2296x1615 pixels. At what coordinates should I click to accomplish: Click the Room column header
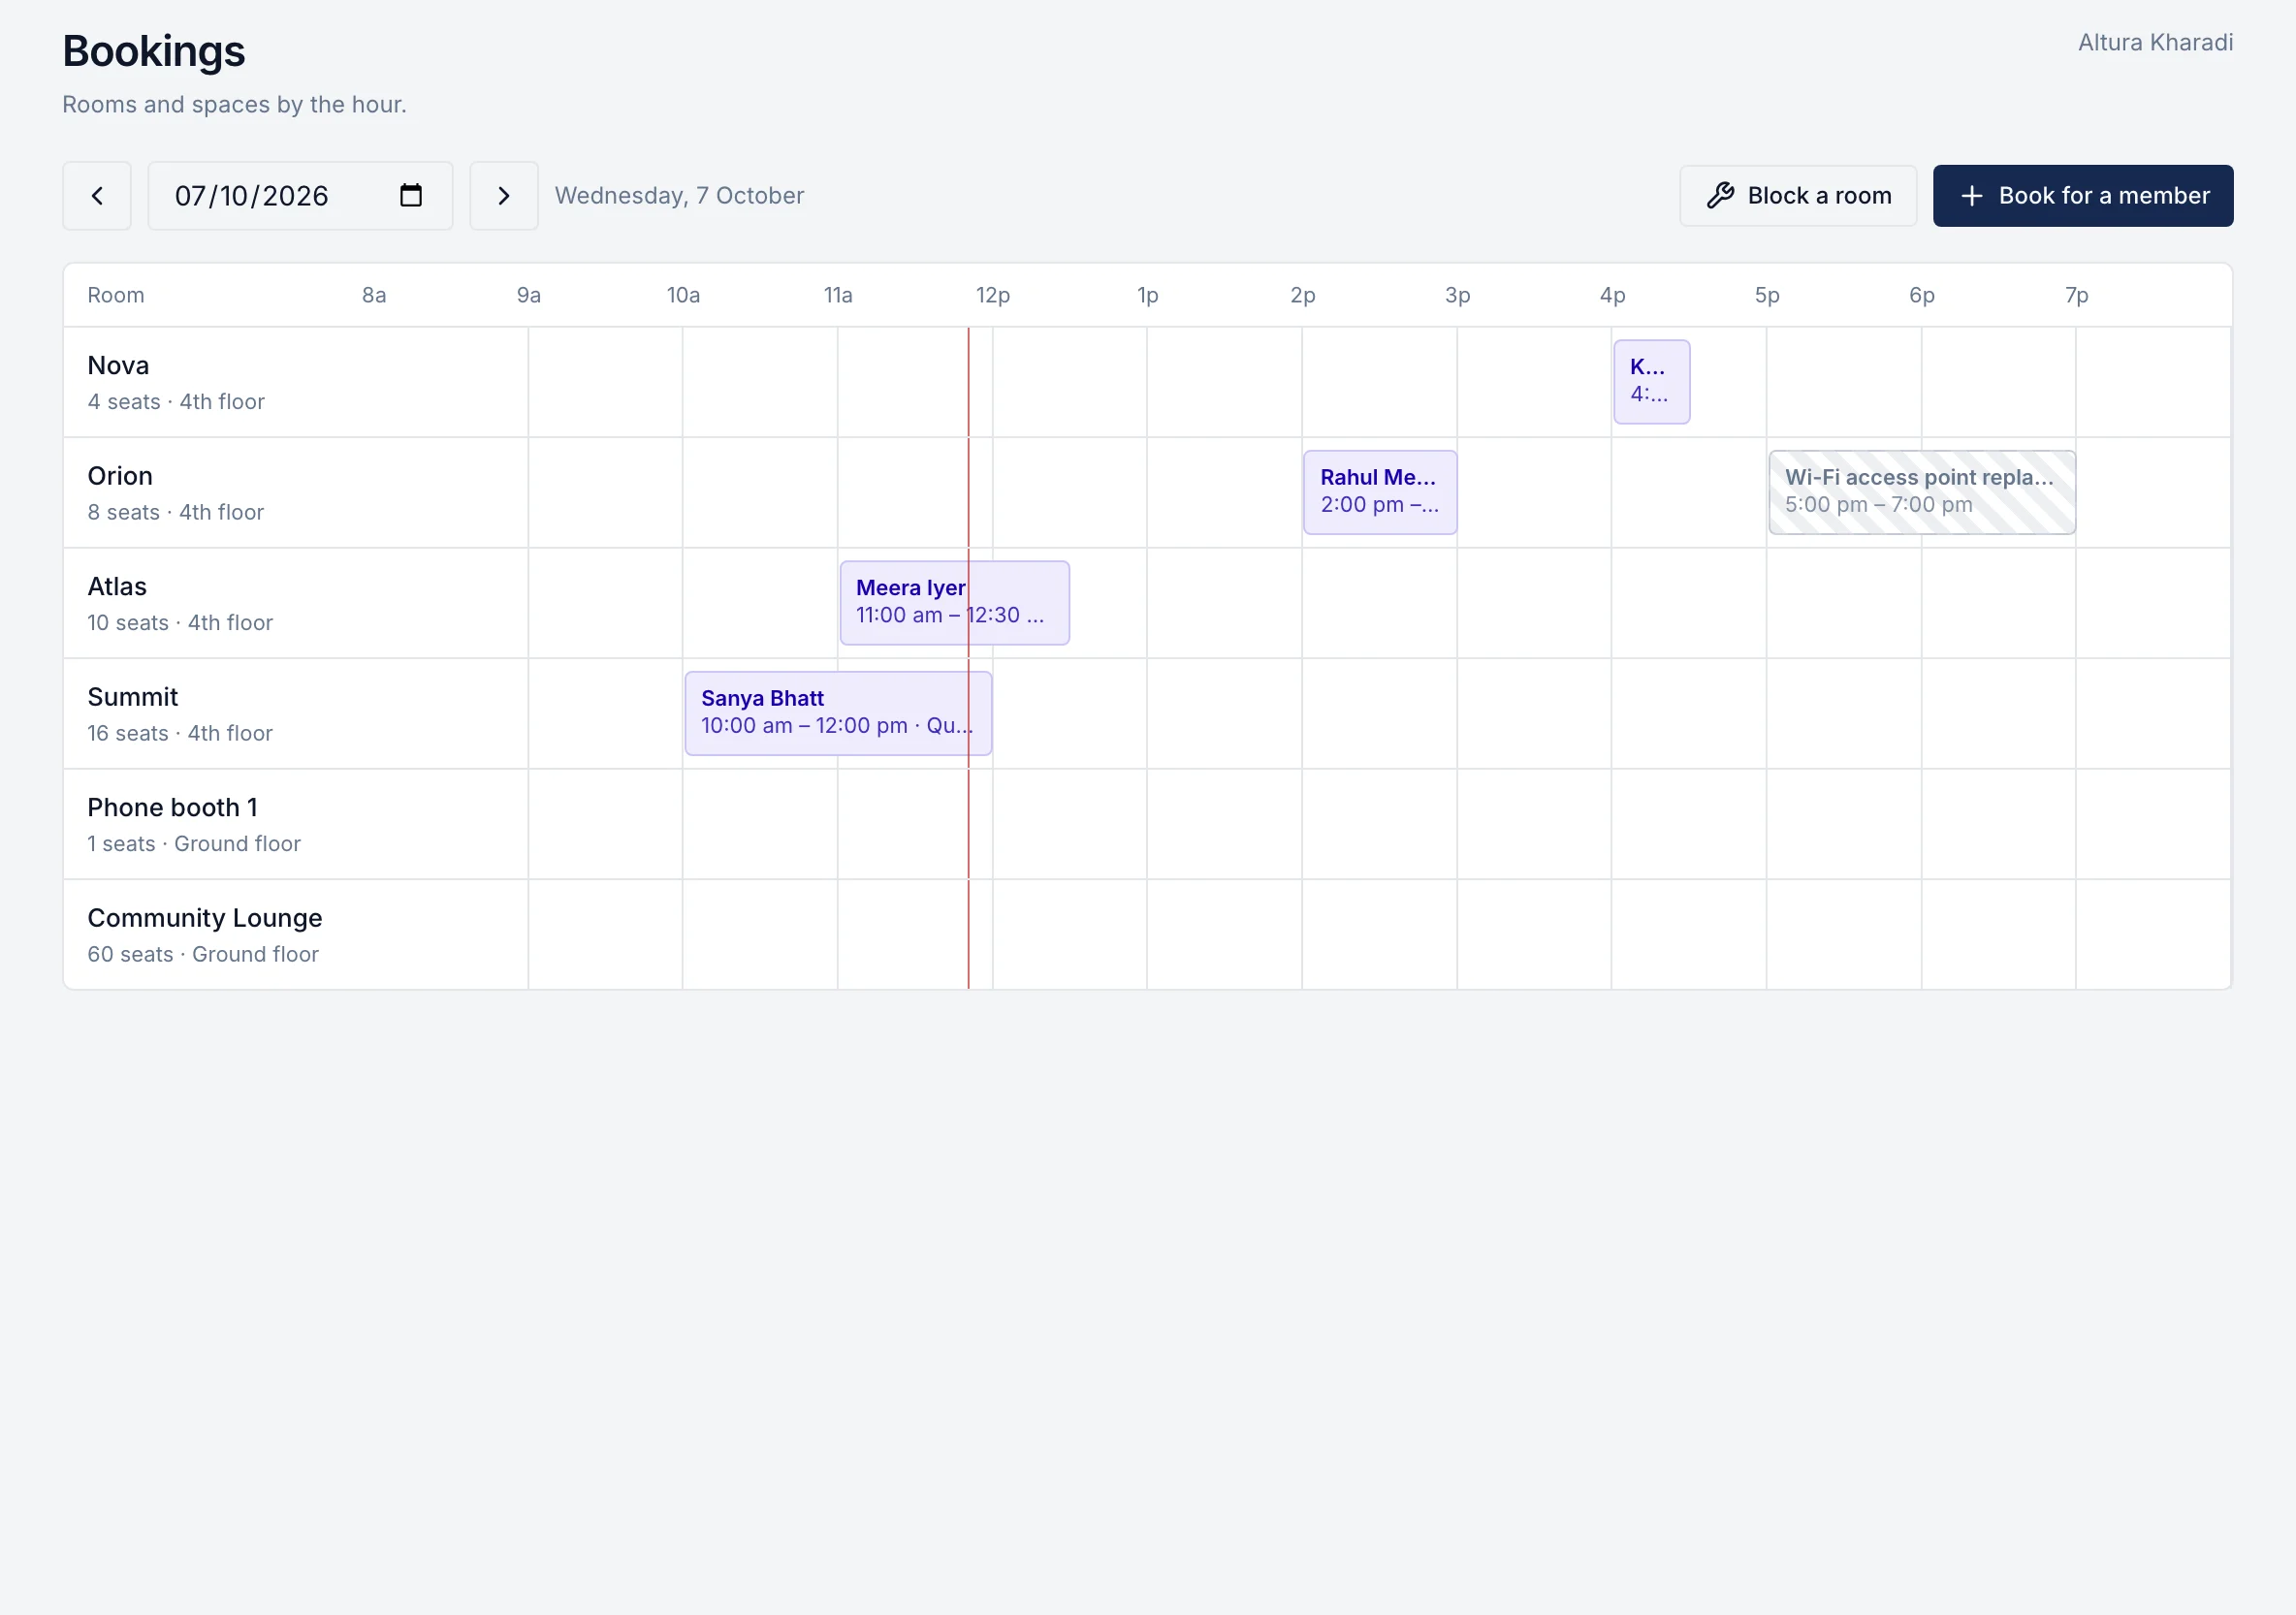(x=116, y=296)
